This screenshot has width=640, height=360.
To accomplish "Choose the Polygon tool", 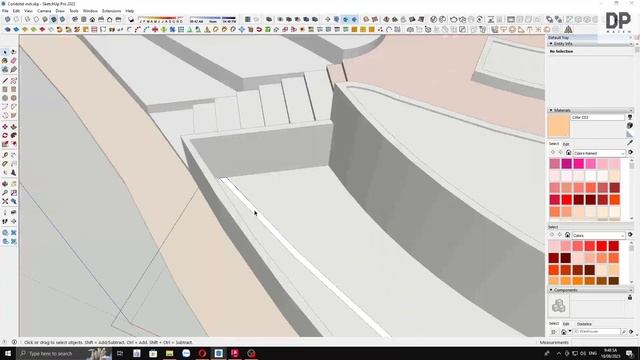I will [13, 98].
